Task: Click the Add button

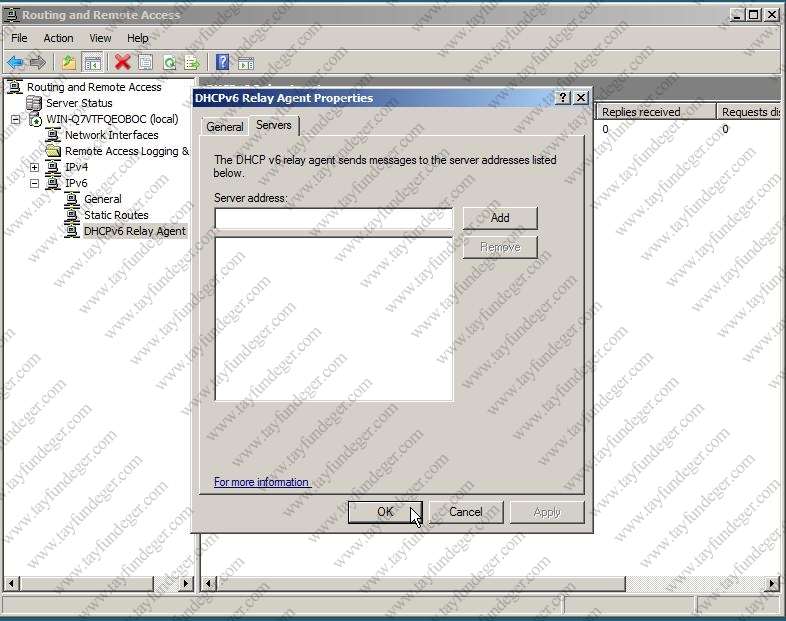Action: (x=500, y=218)
